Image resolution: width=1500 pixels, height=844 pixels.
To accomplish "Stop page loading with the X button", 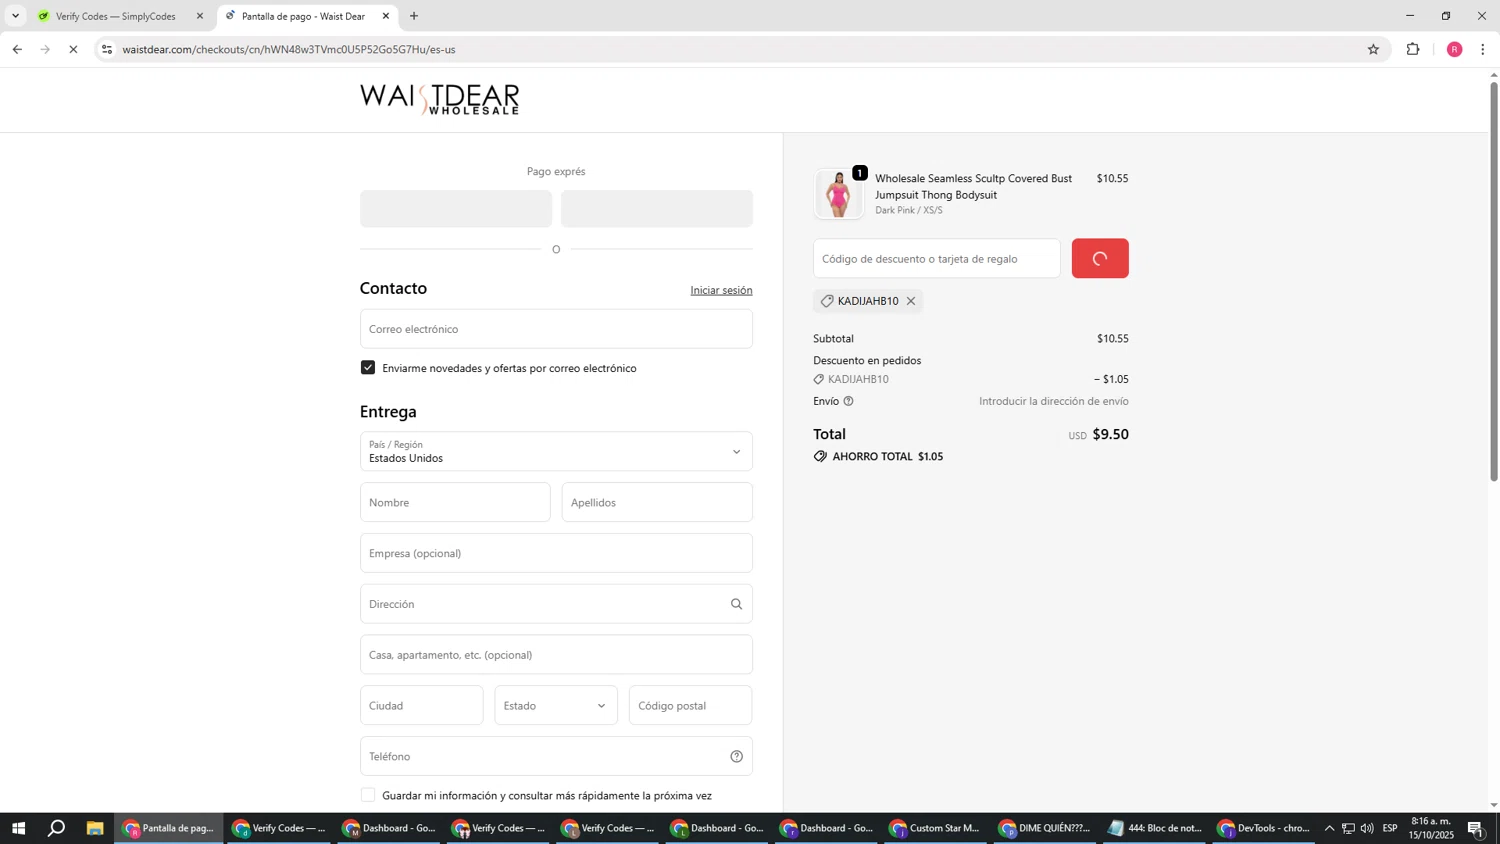I will [73, 49].
